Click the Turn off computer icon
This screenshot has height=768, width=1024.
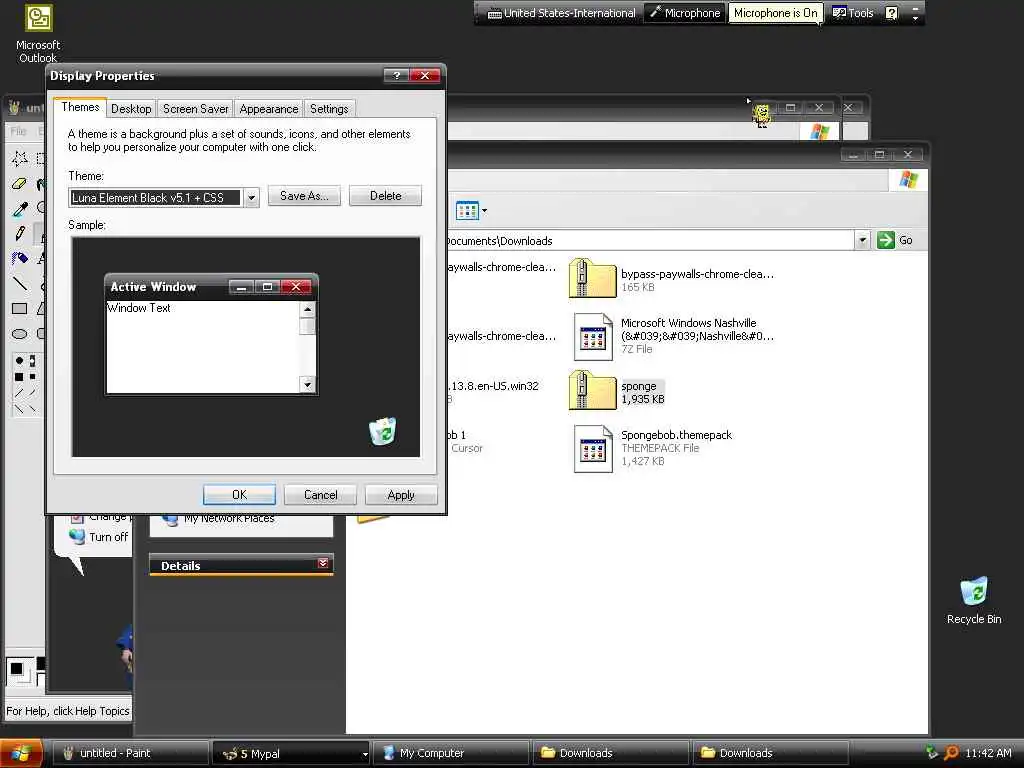[x=77, y=536]
